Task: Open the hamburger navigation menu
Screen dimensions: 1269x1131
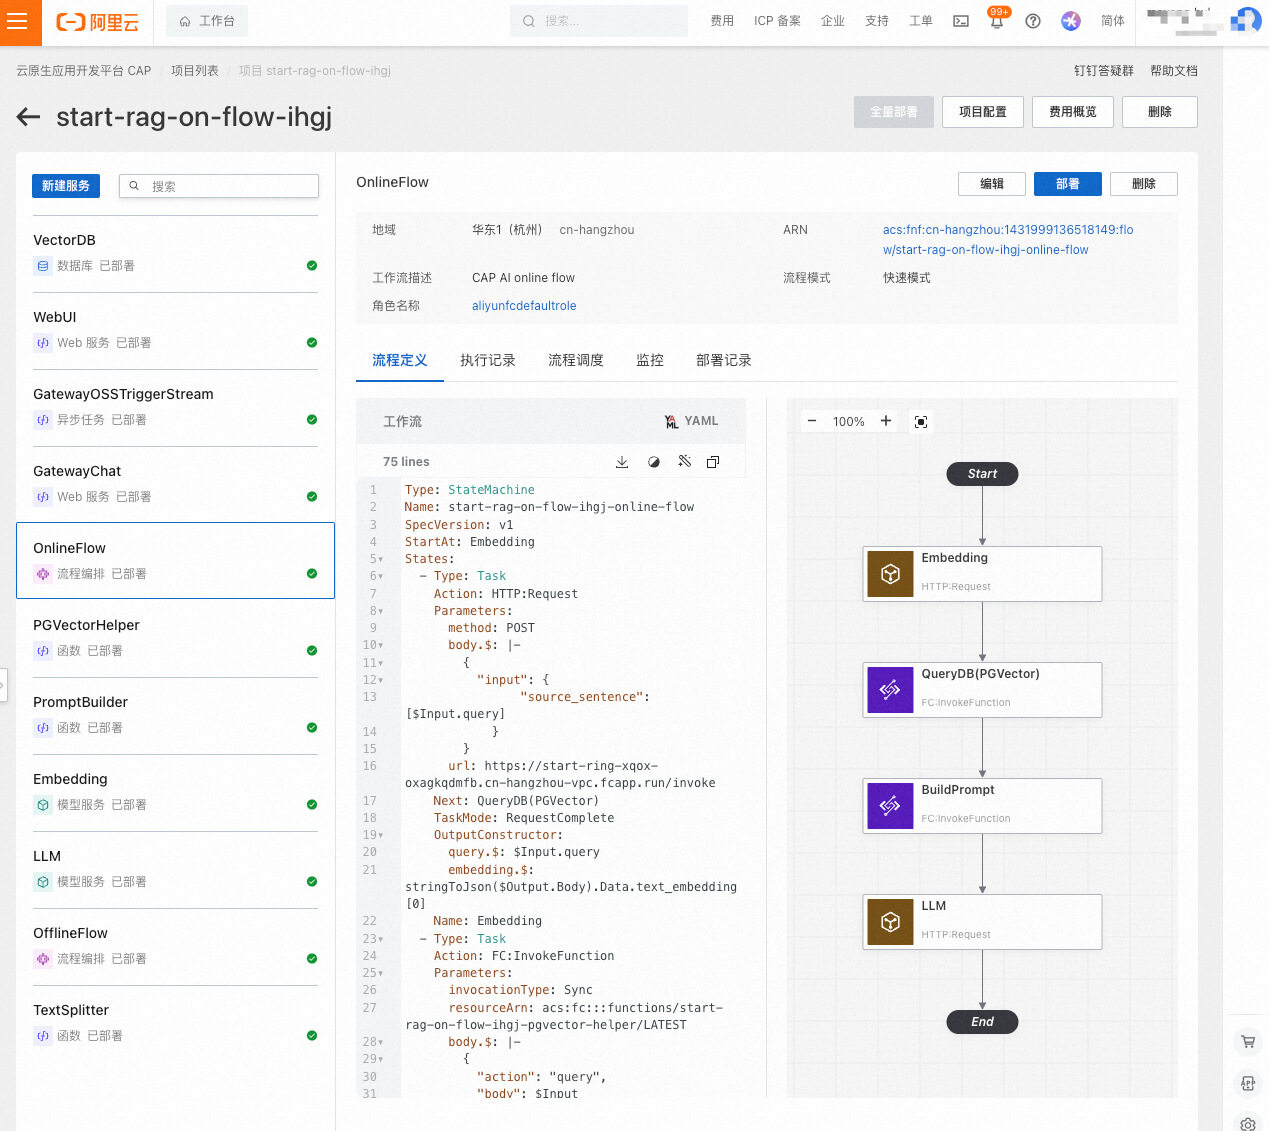Action: [17, 22]
